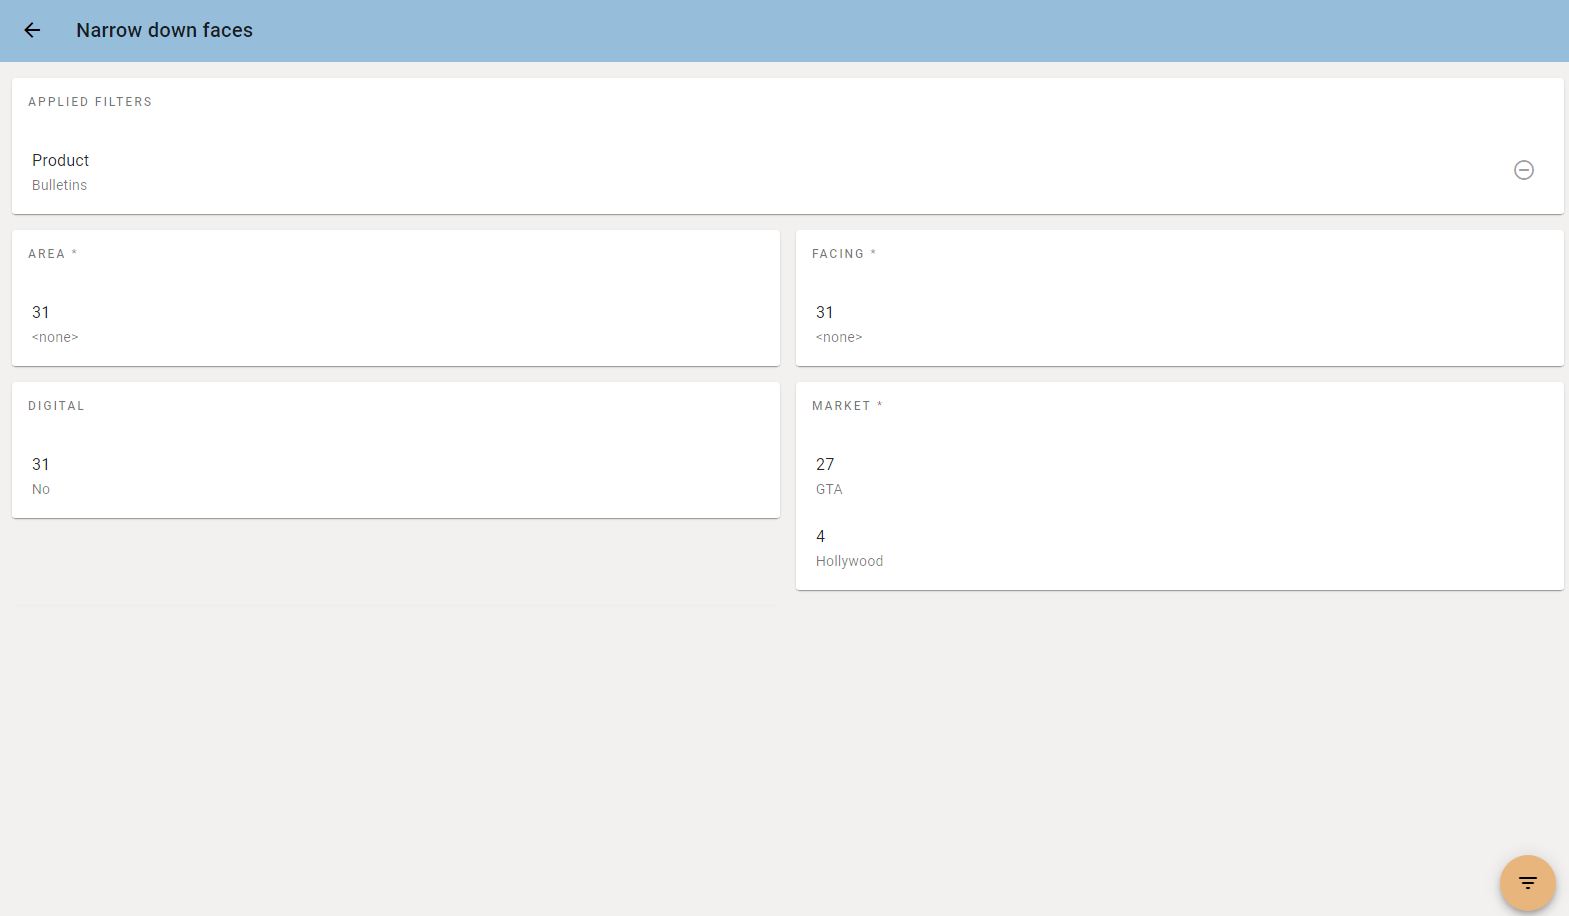This screenshot has width=1569, height=916.
Task: Select the GTA market option
Action: click(1179, 474)
